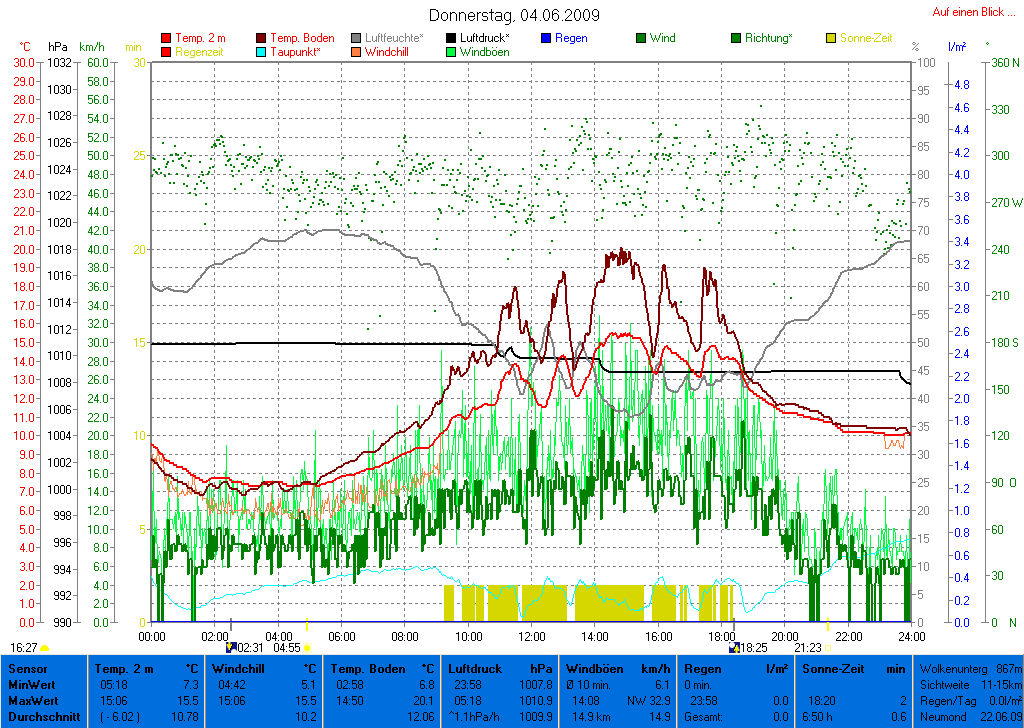
Task: Click the red Temp. 2 m legend swatch
Action: (x=166, y=38)
